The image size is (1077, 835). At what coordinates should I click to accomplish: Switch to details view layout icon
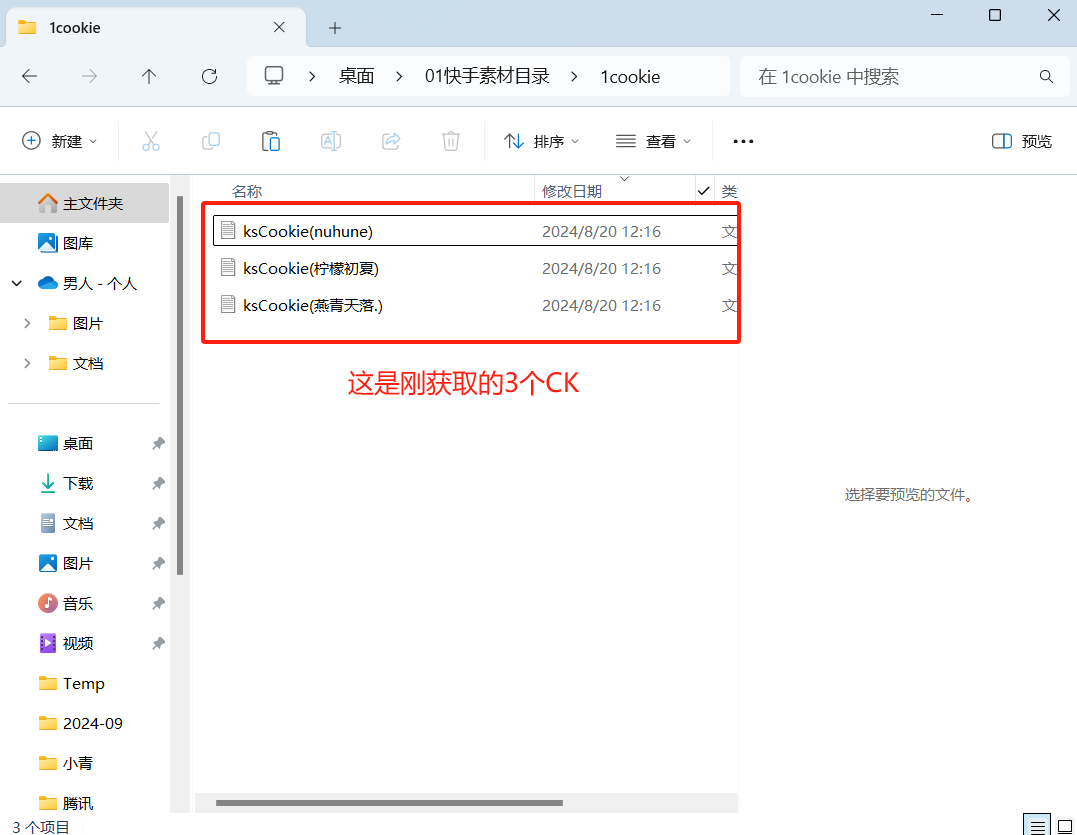[1037, 826]
